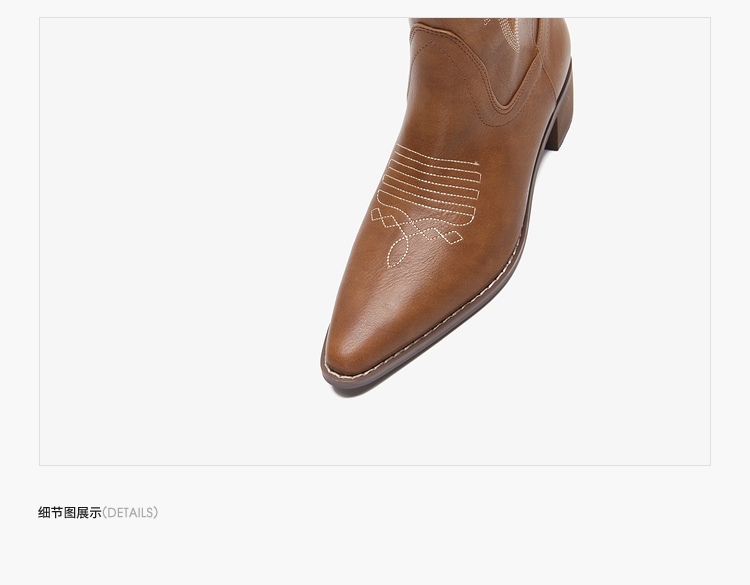Click the embroidery at the top of the shaft

click(x=507, y=30)
